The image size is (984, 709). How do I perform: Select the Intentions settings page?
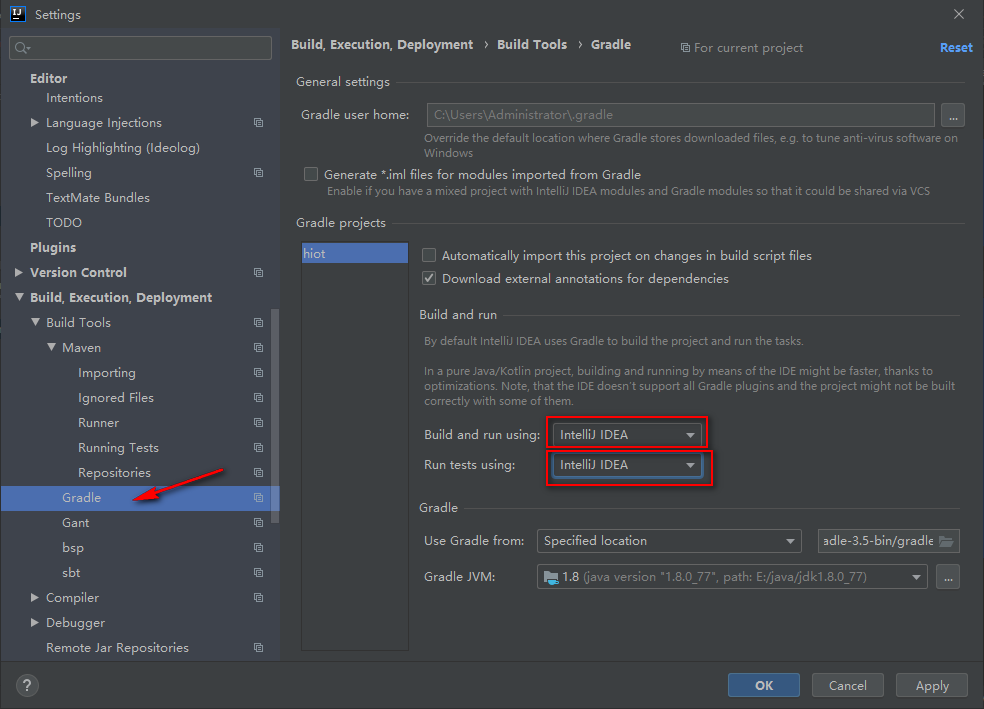tap(74, 98)
